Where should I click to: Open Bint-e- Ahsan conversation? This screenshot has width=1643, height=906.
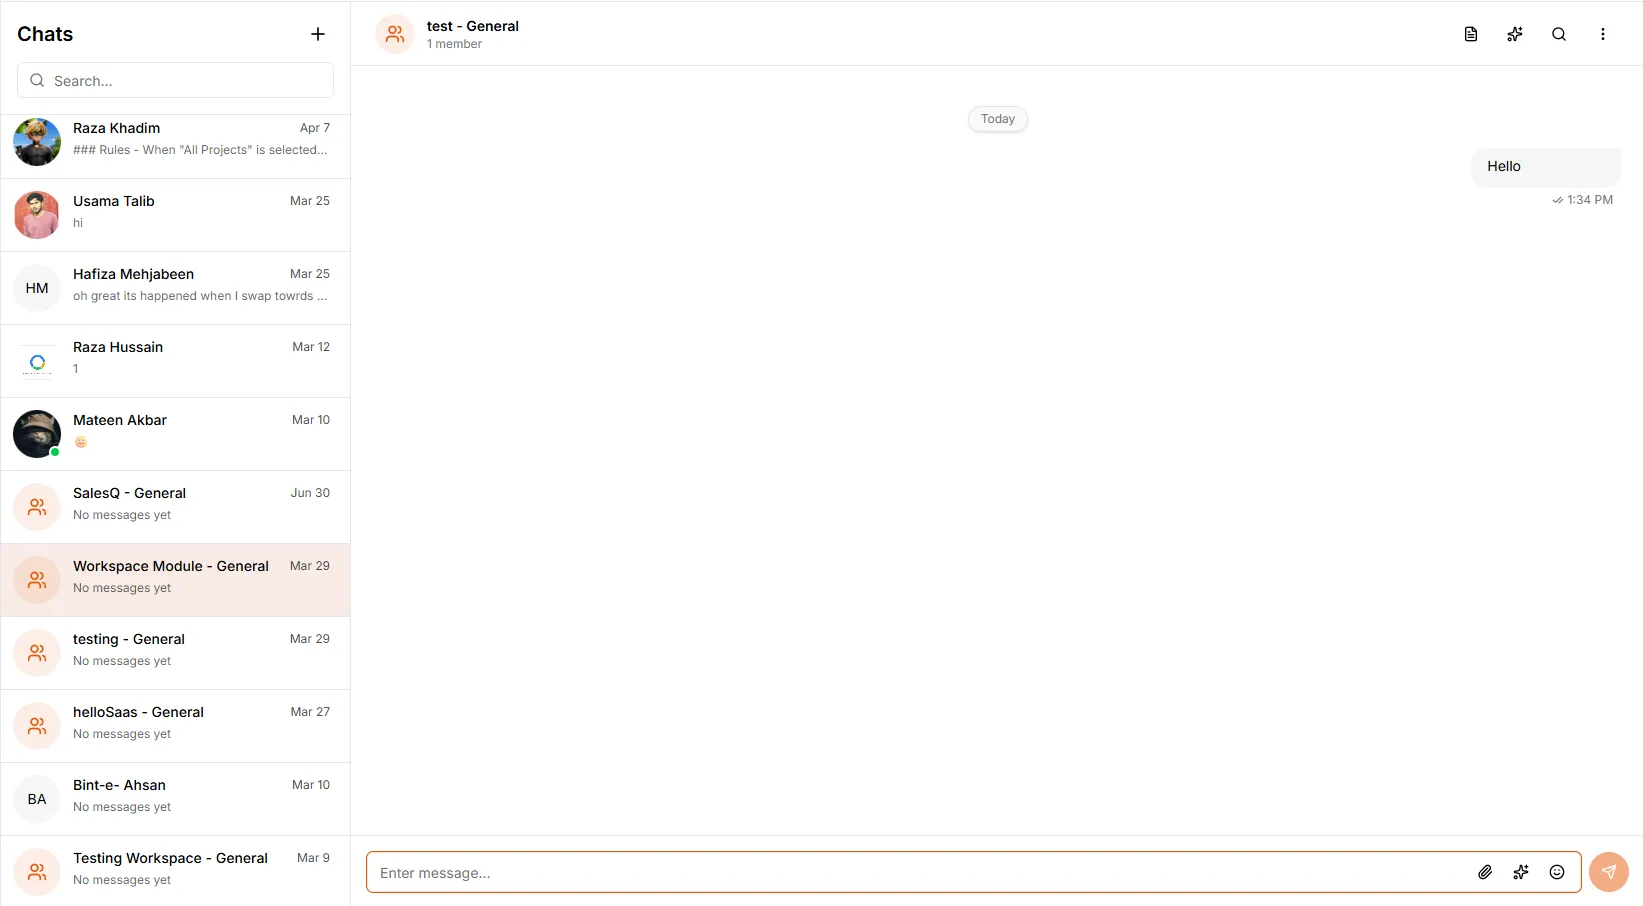pyautogui.click(x=176, y=799)
